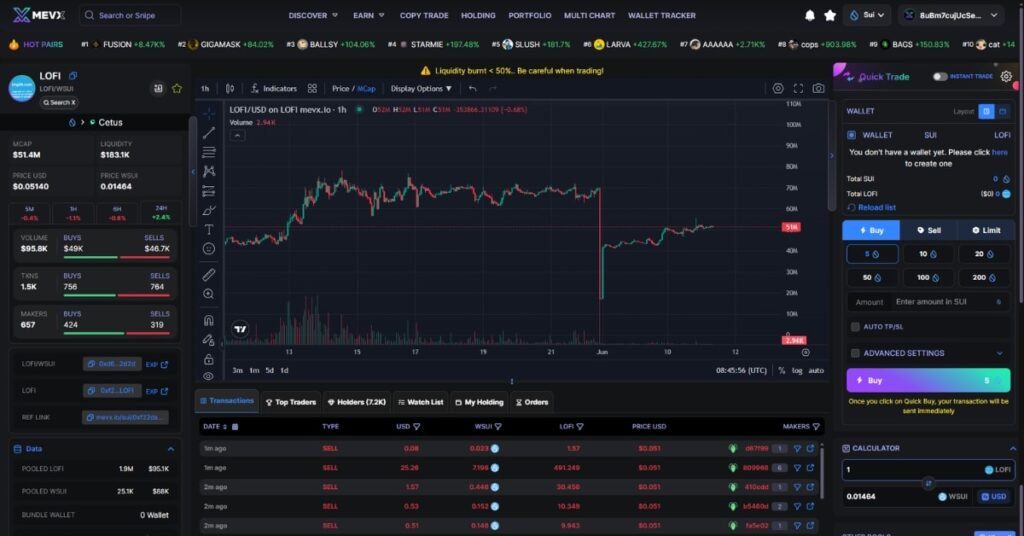Select the zoom in tool
The image size is (1024, 536).
click(209, 294)
